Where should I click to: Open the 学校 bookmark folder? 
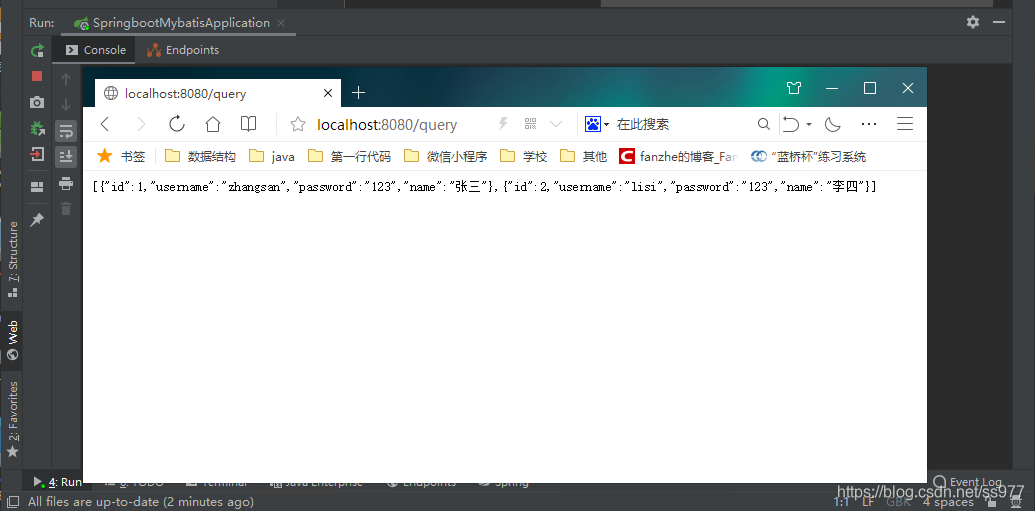(x=523, y=156)
